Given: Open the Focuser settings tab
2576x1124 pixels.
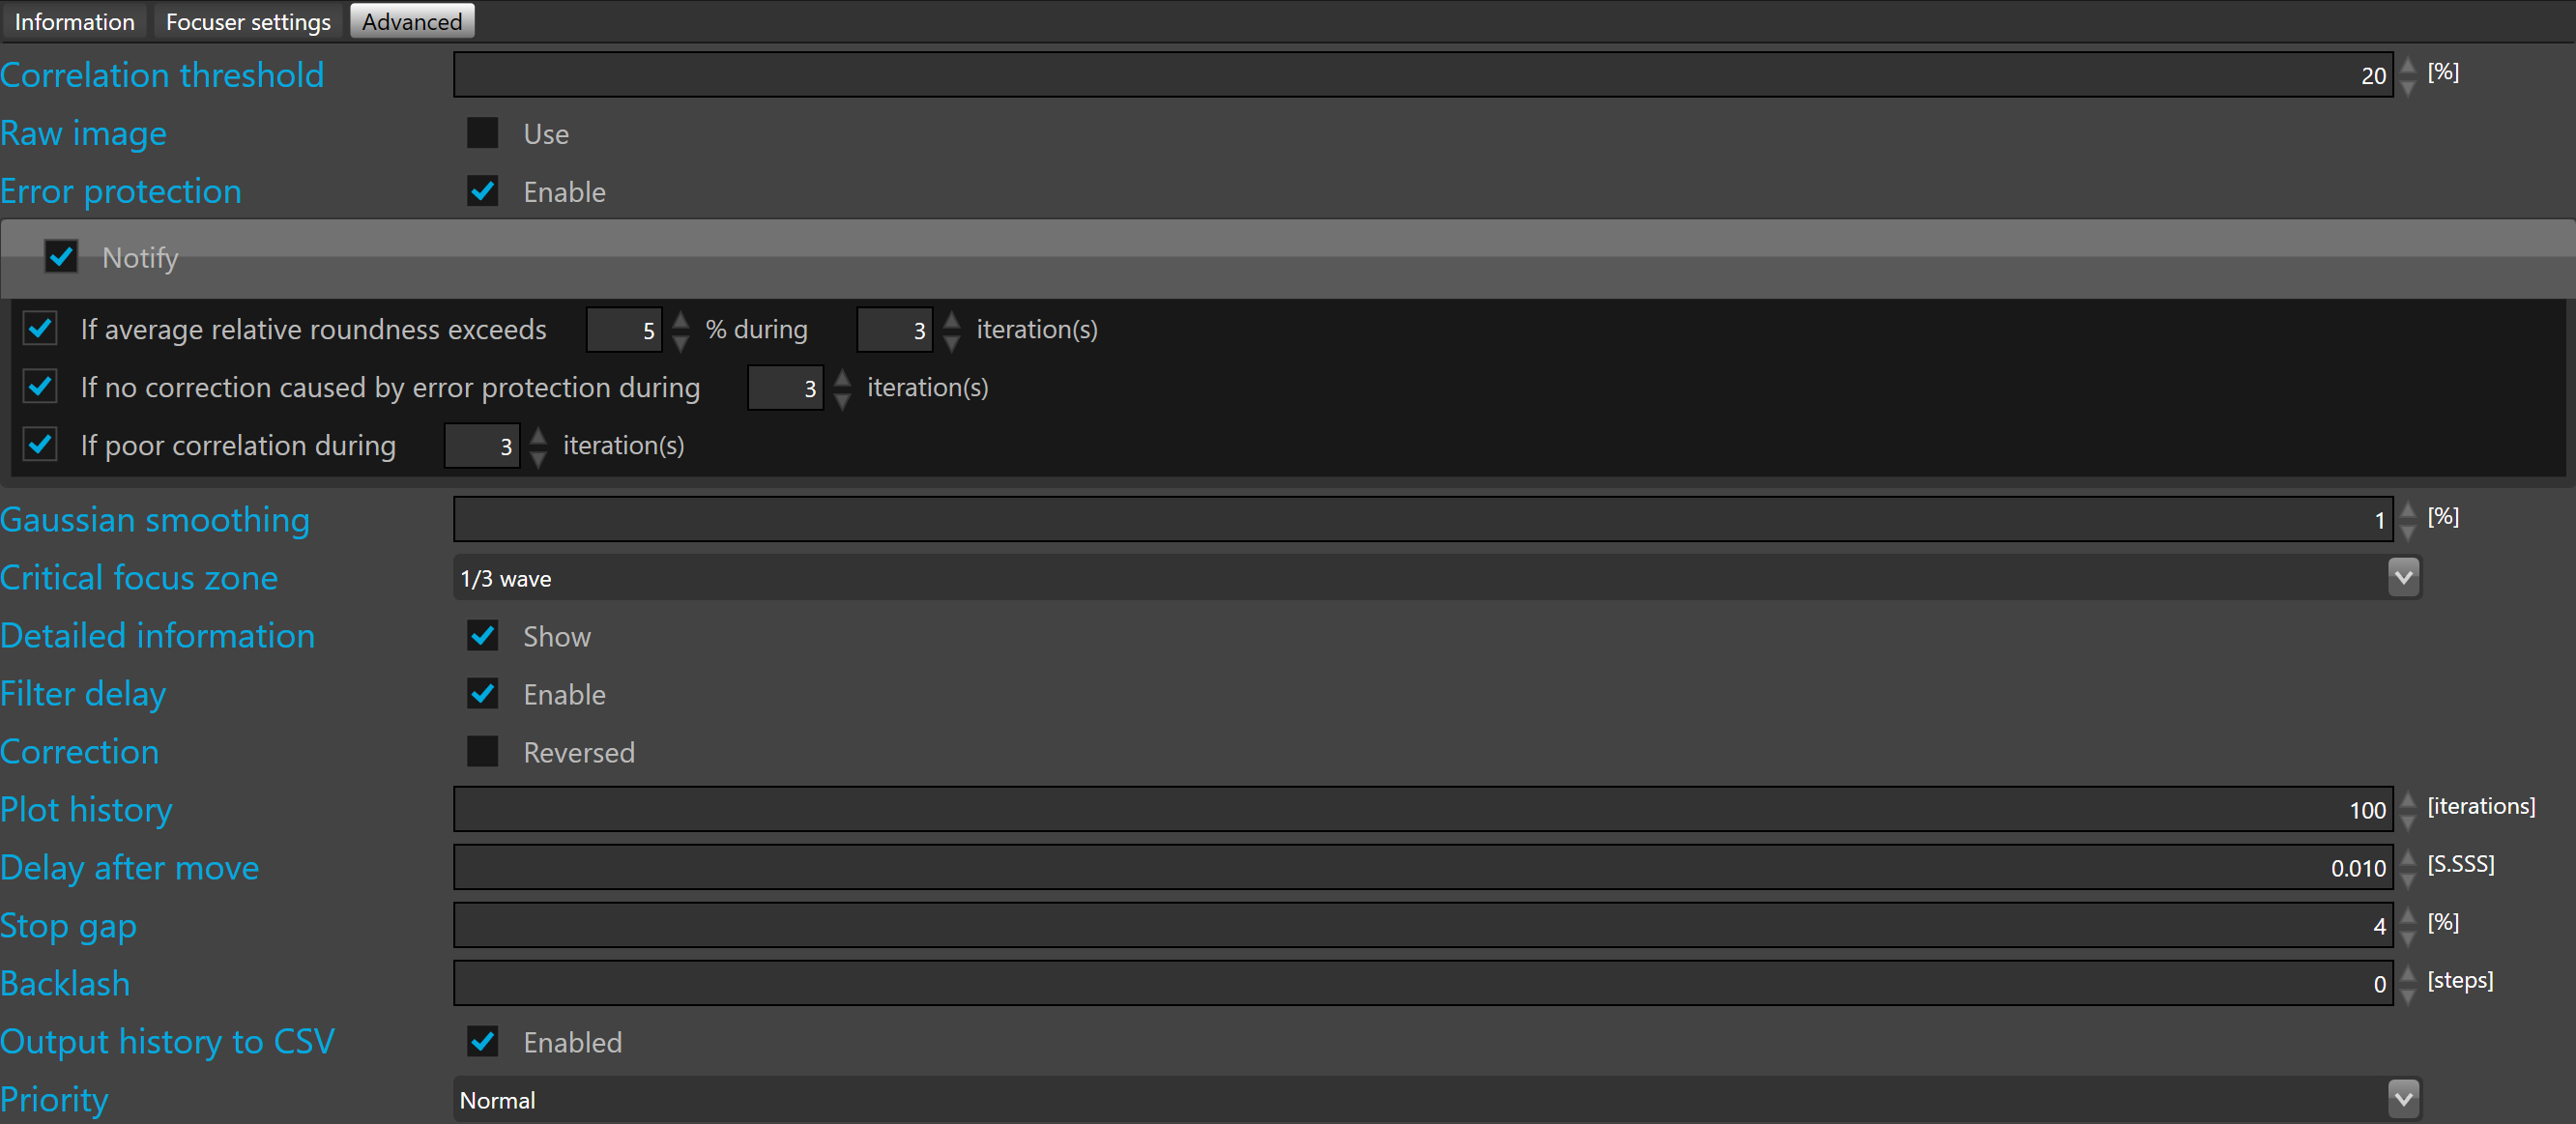Looking at the screenshot, I should point(247,21).
